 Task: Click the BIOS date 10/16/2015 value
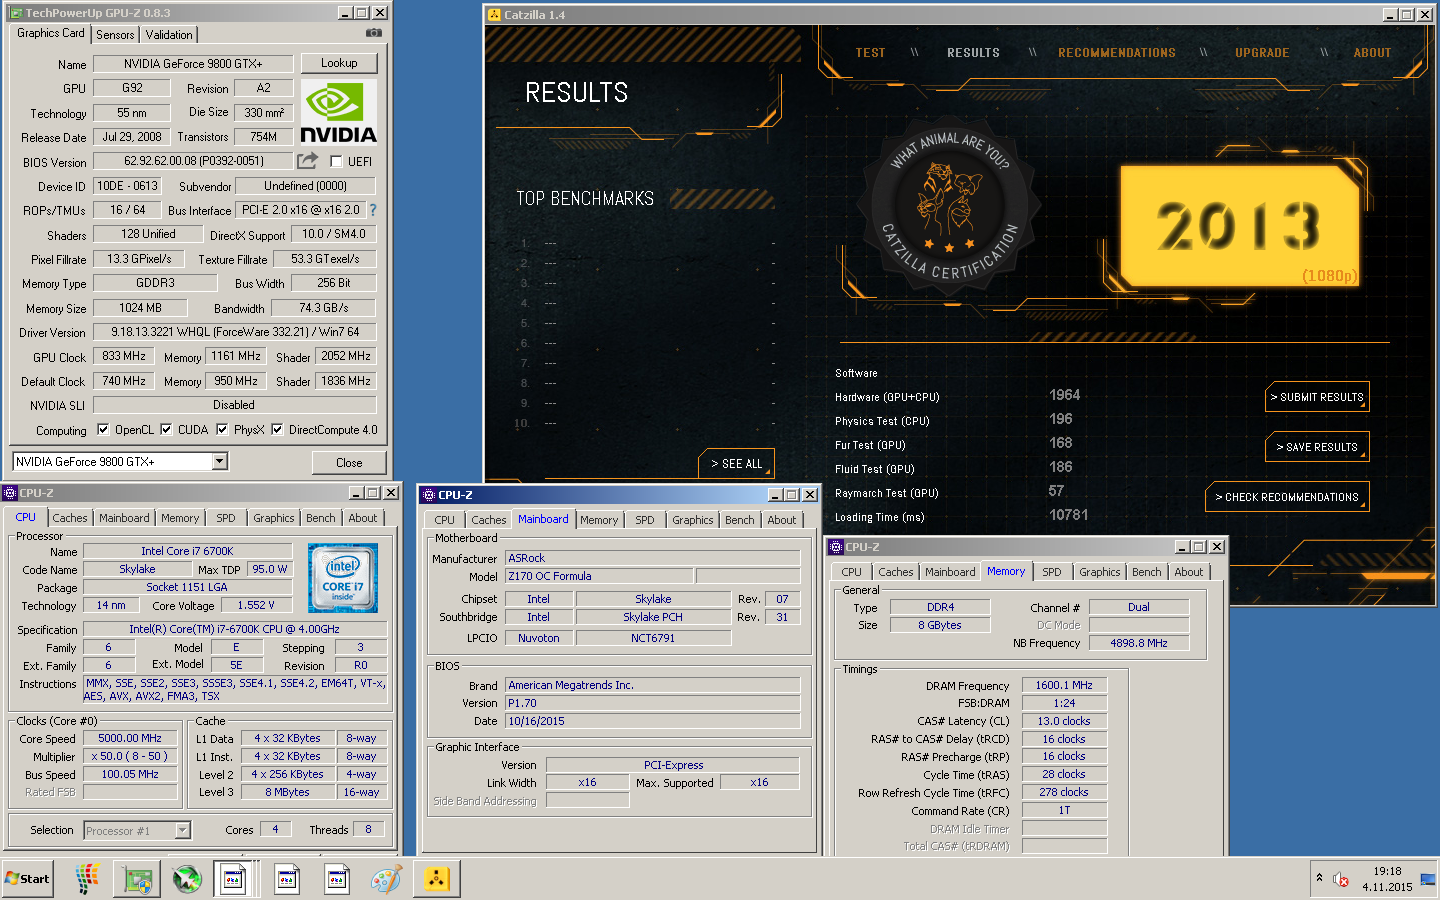click(x=653, y=721)
